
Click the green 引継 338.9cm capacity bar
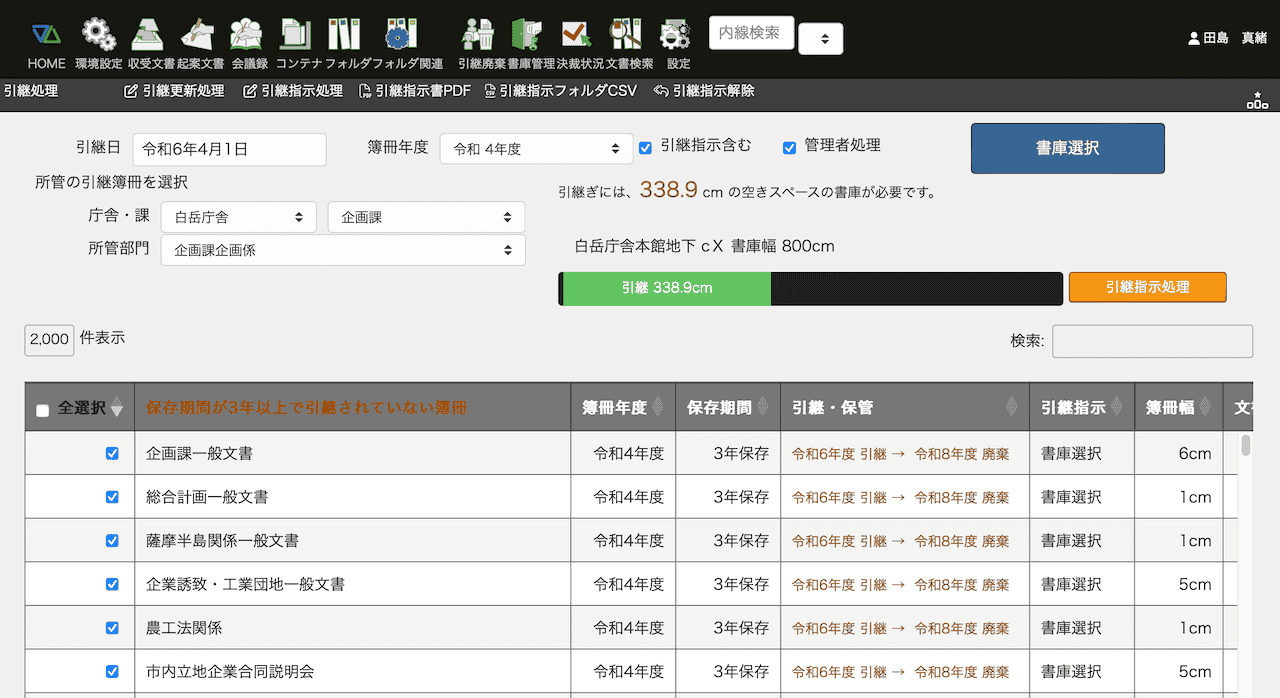(667, 288)
